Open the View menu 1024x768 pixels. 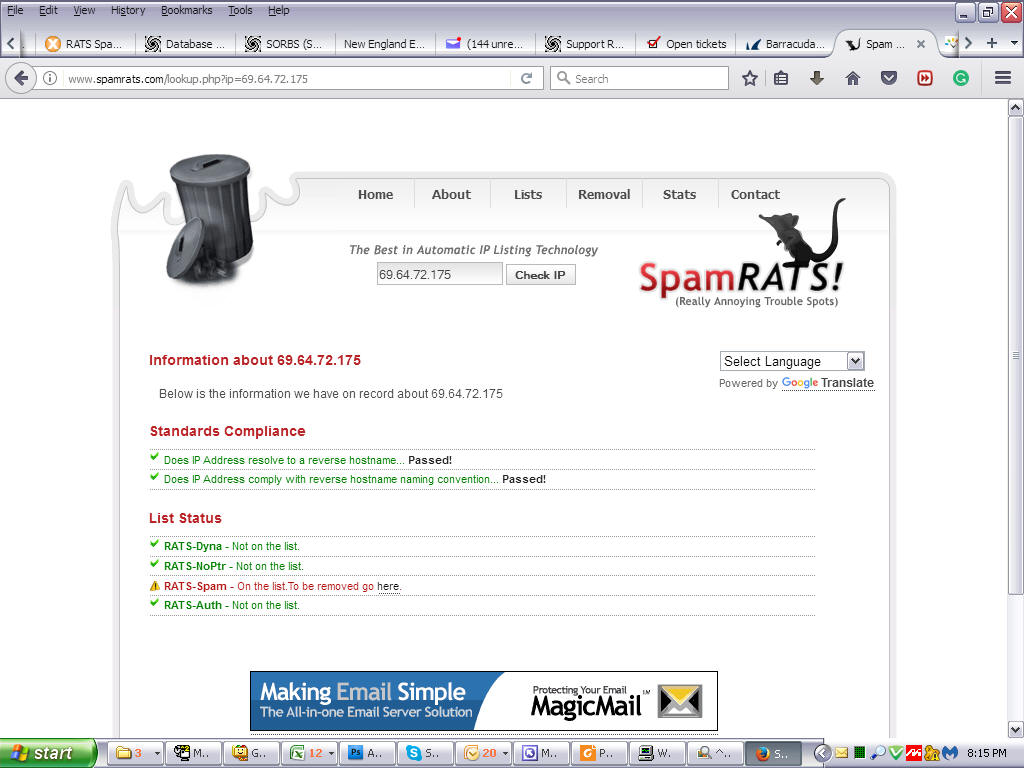[84, 10]
